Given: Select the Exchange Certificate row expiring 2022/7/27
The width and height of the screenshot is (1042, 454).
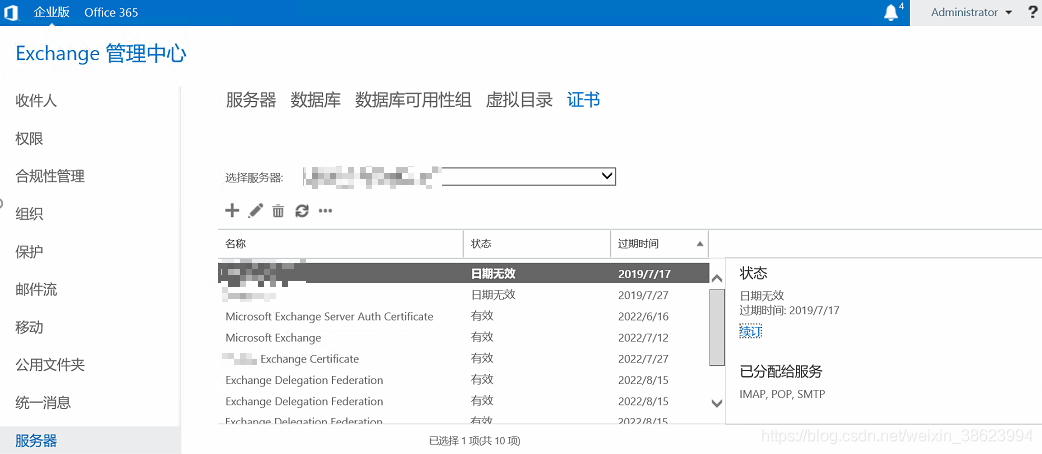Looking at the screenshot, I should [463, 359].
